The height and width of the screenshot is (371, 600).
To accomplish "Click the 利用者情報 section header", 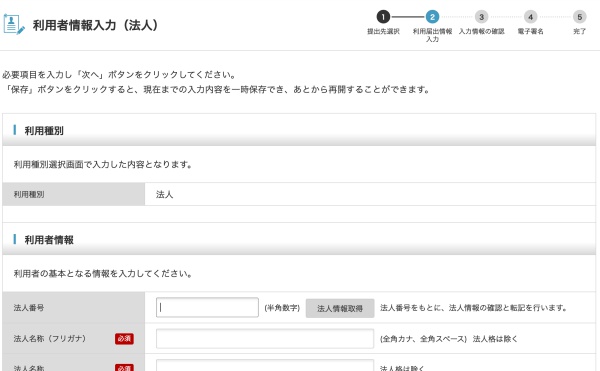I will coord(299,239).
